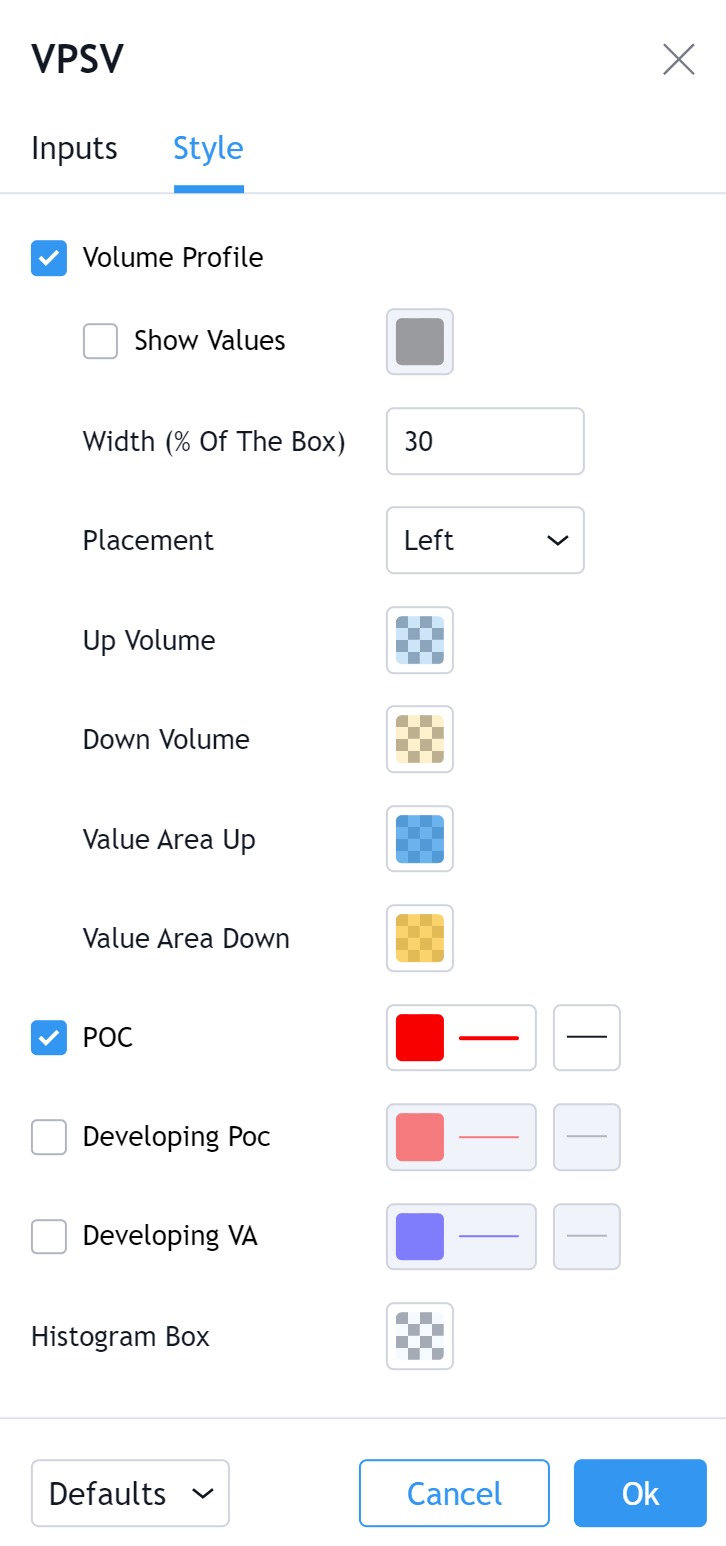The image size is (726, 1546).
Task: Change Value Area Down color
Action: click(x=420, y=938)
